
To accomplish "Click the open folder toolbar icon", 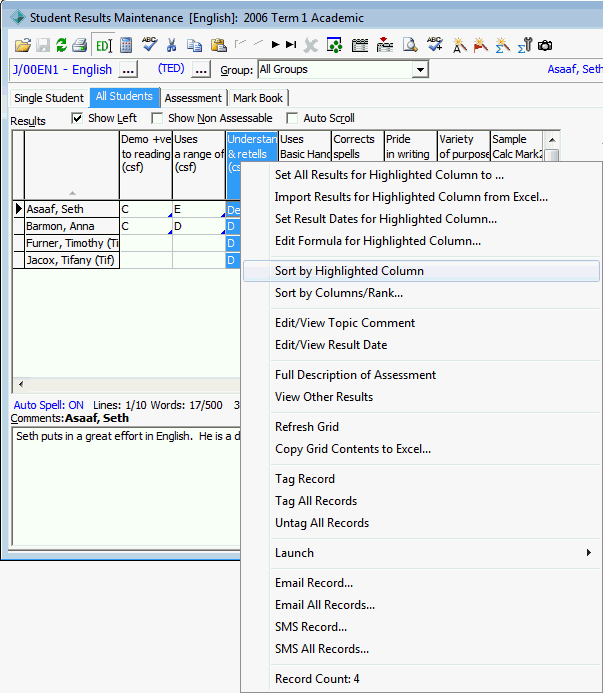I will click(23, 45).
